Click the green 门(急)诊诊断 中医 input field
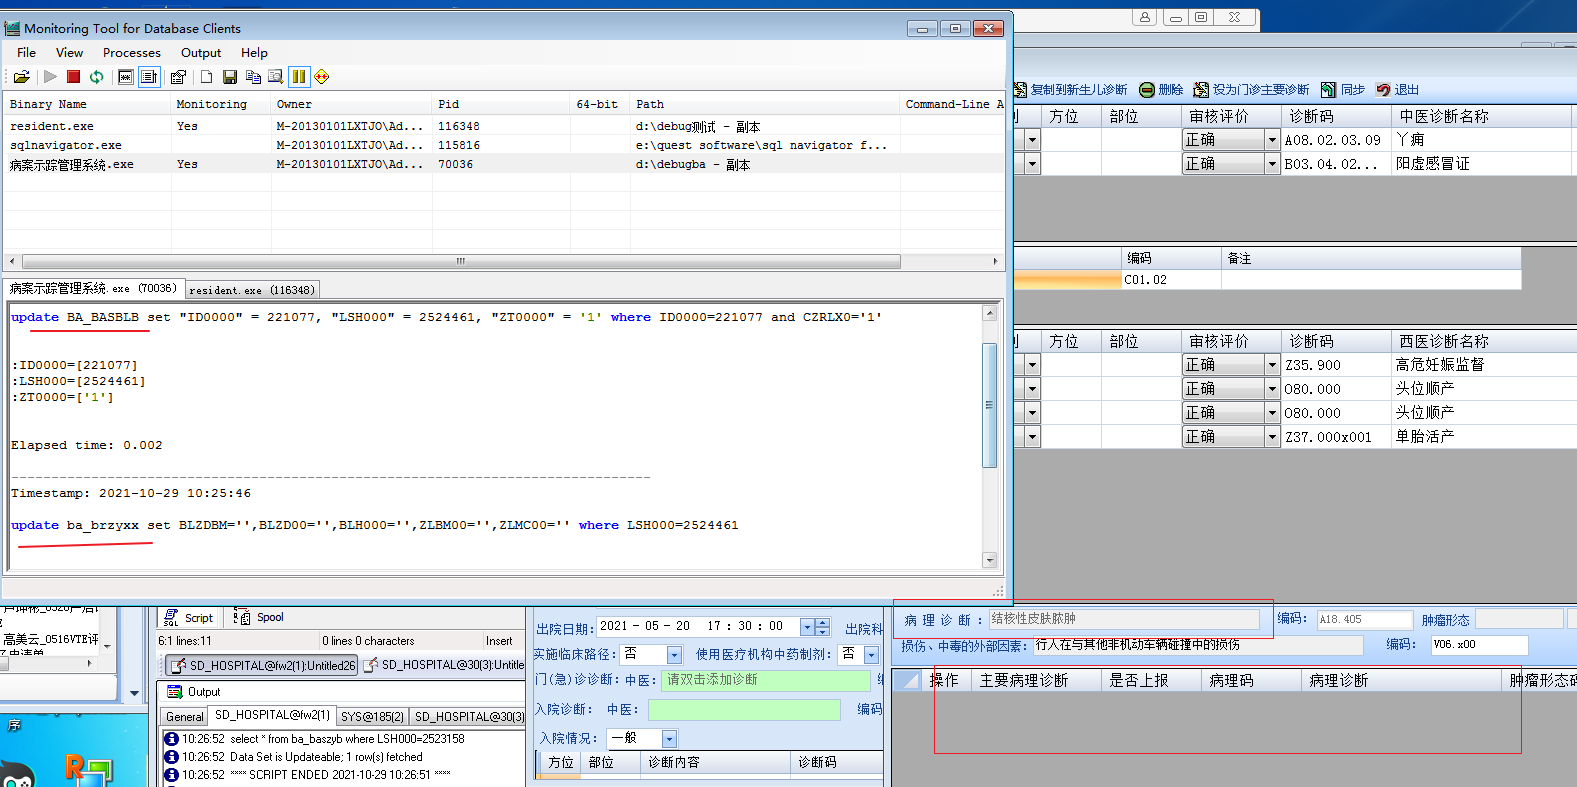Viewport: 1577px width, 787px height. (x=766, y=680)
